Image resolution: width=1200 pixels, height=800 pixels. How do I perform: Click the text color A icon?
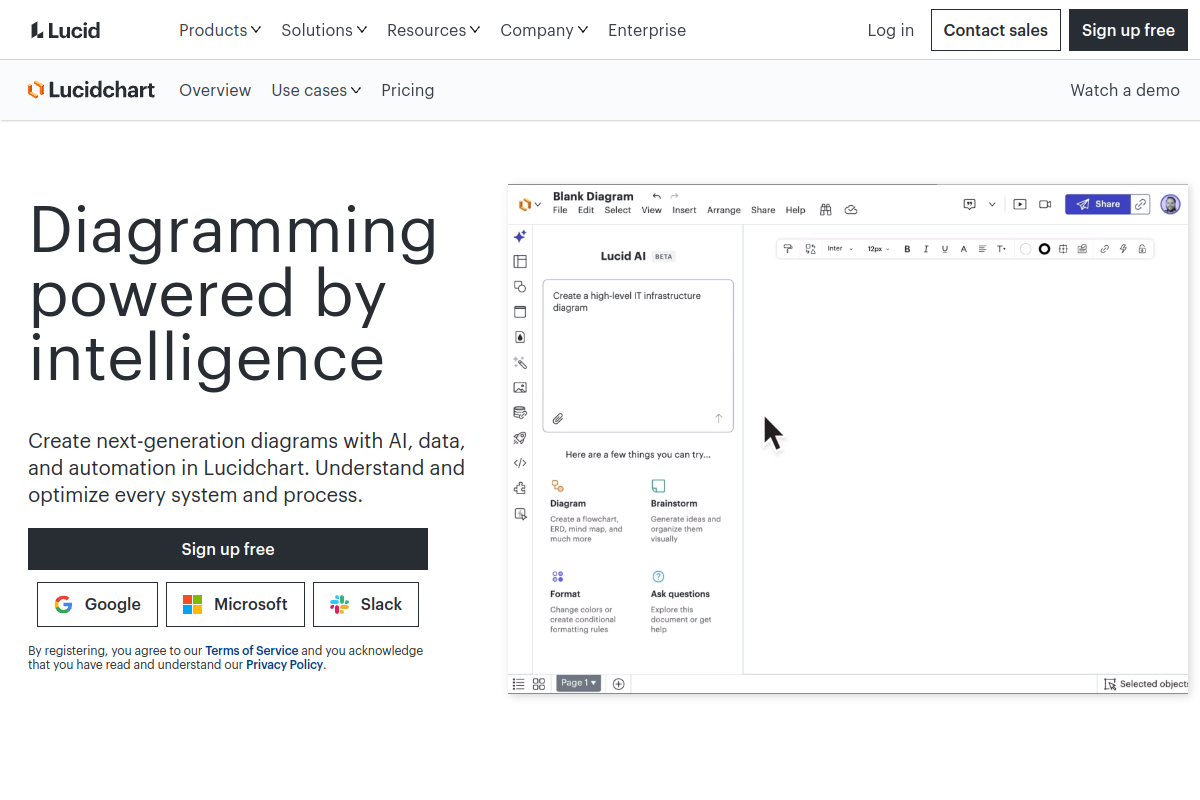[x=964, y=249]
